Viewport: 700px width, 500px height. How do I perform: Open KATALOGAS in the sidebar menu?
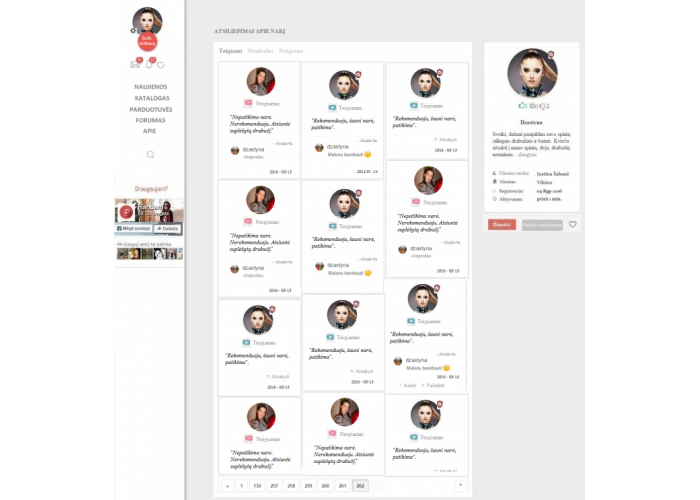152,98
